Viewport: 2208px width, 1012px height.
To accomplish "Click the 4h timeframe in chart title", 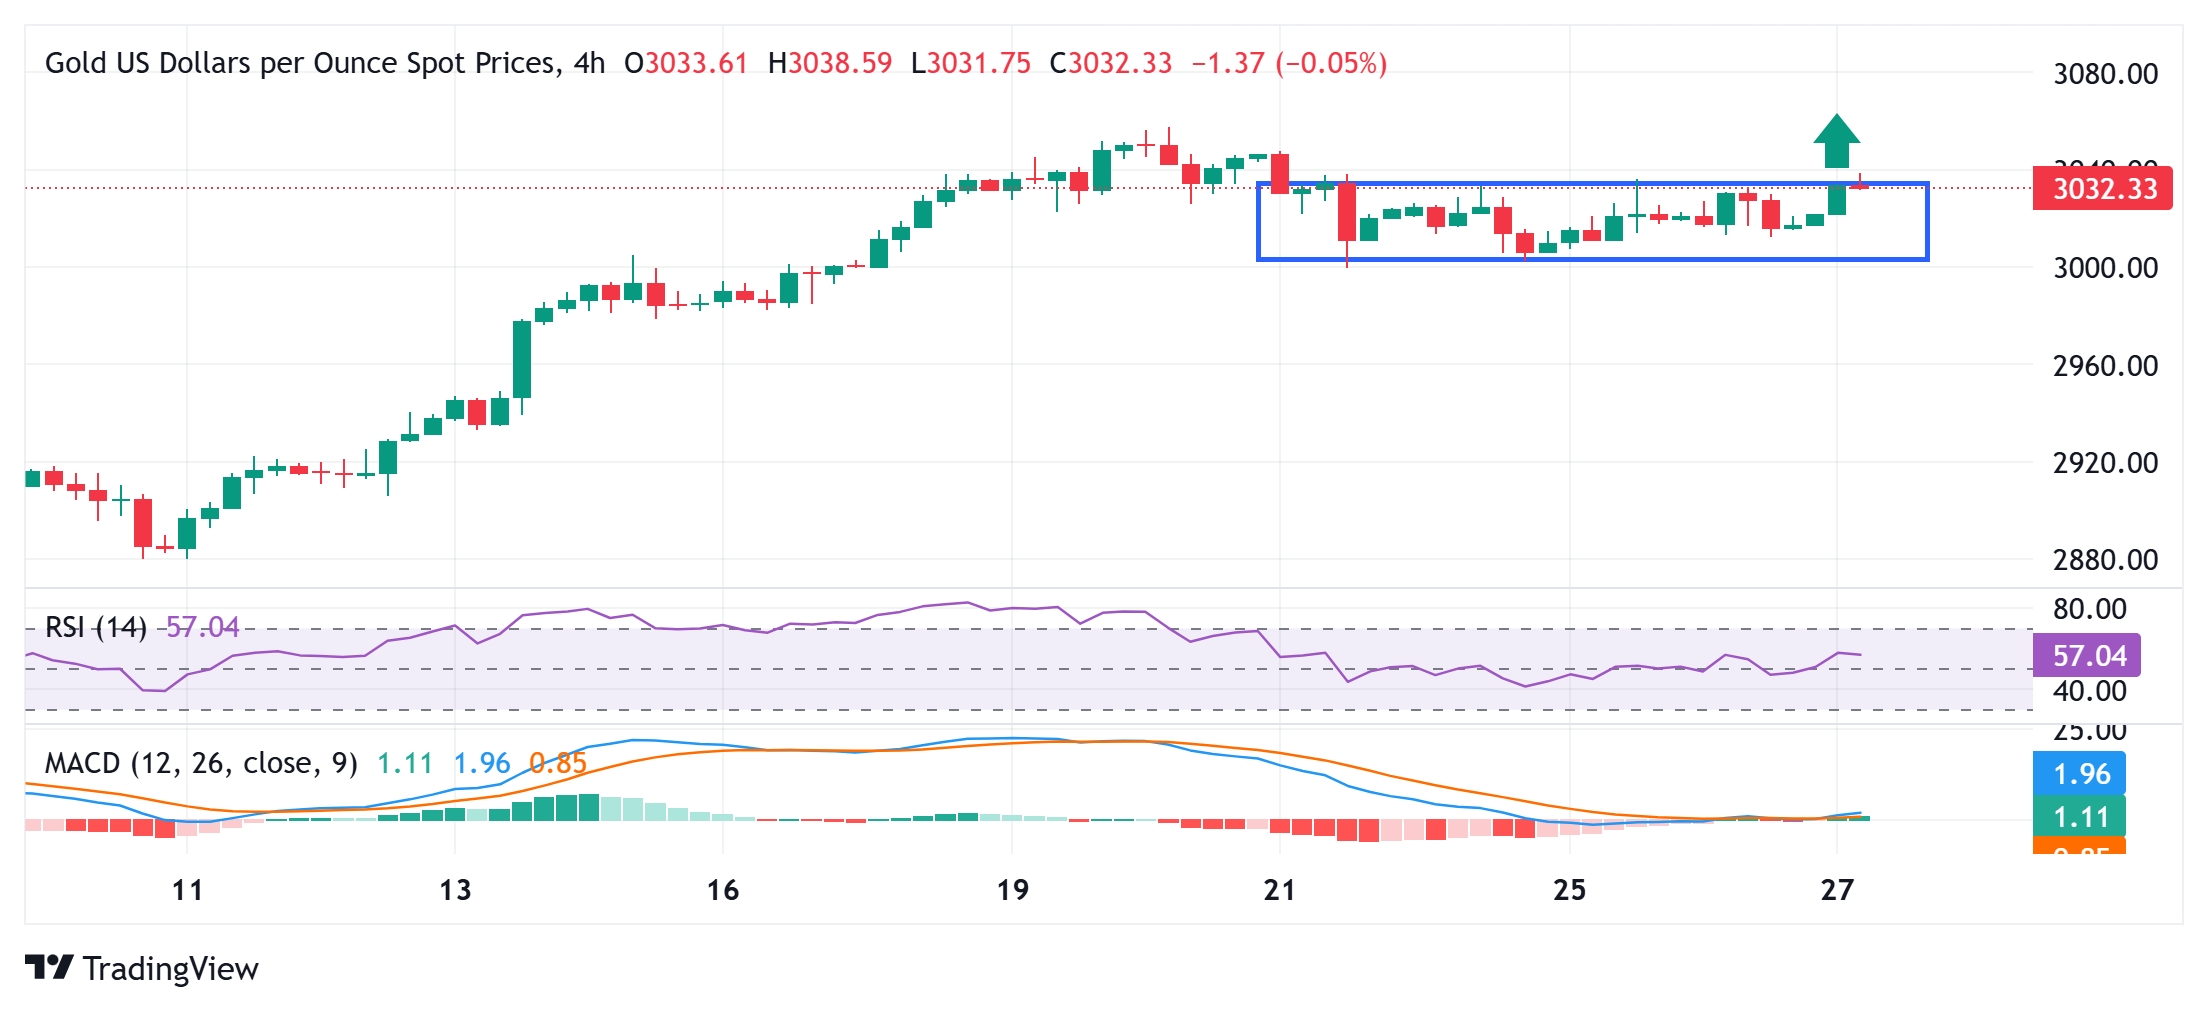I will coord(589,64).
